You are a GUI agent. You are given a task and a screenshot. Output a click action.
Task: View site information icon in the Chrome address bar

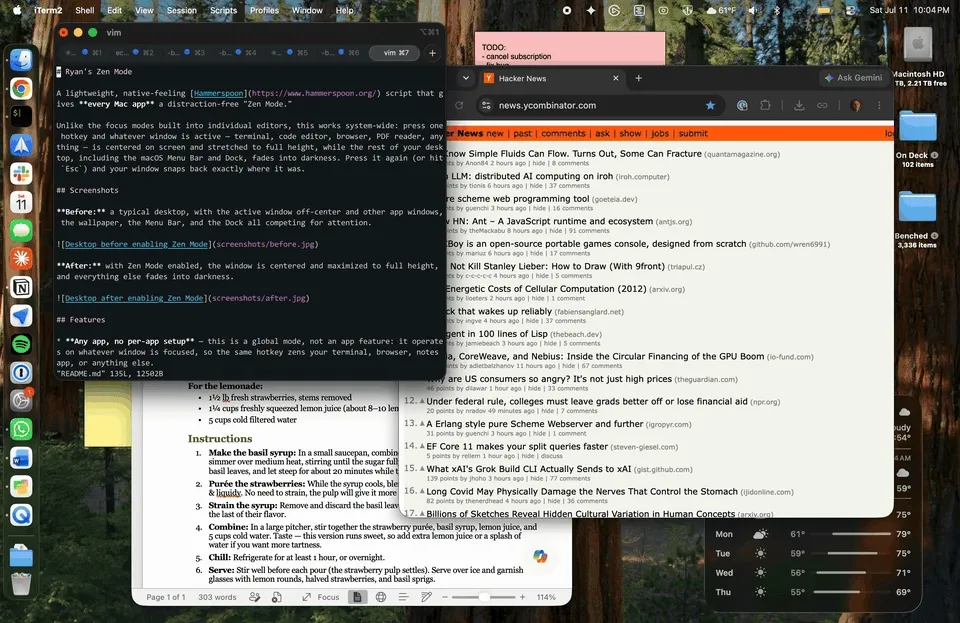point(486,105)
